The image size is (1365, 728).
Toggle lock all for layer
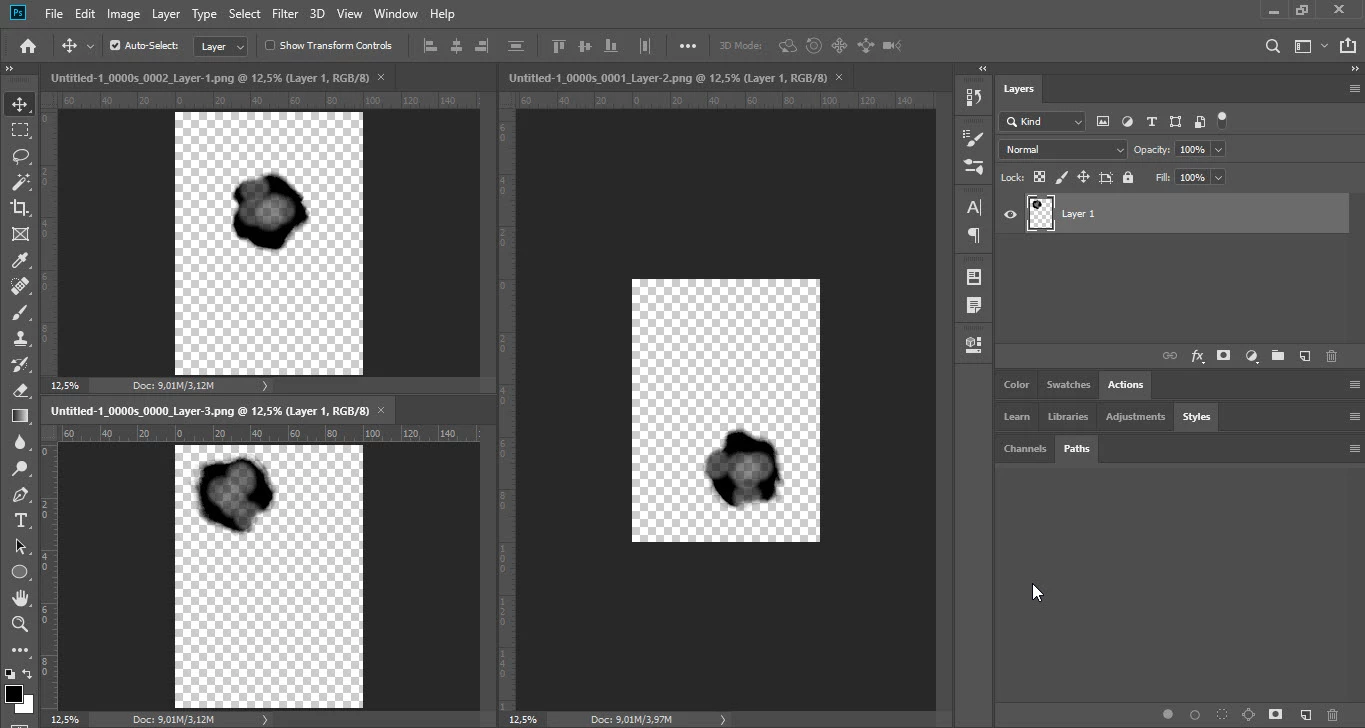pos(1128,177)
